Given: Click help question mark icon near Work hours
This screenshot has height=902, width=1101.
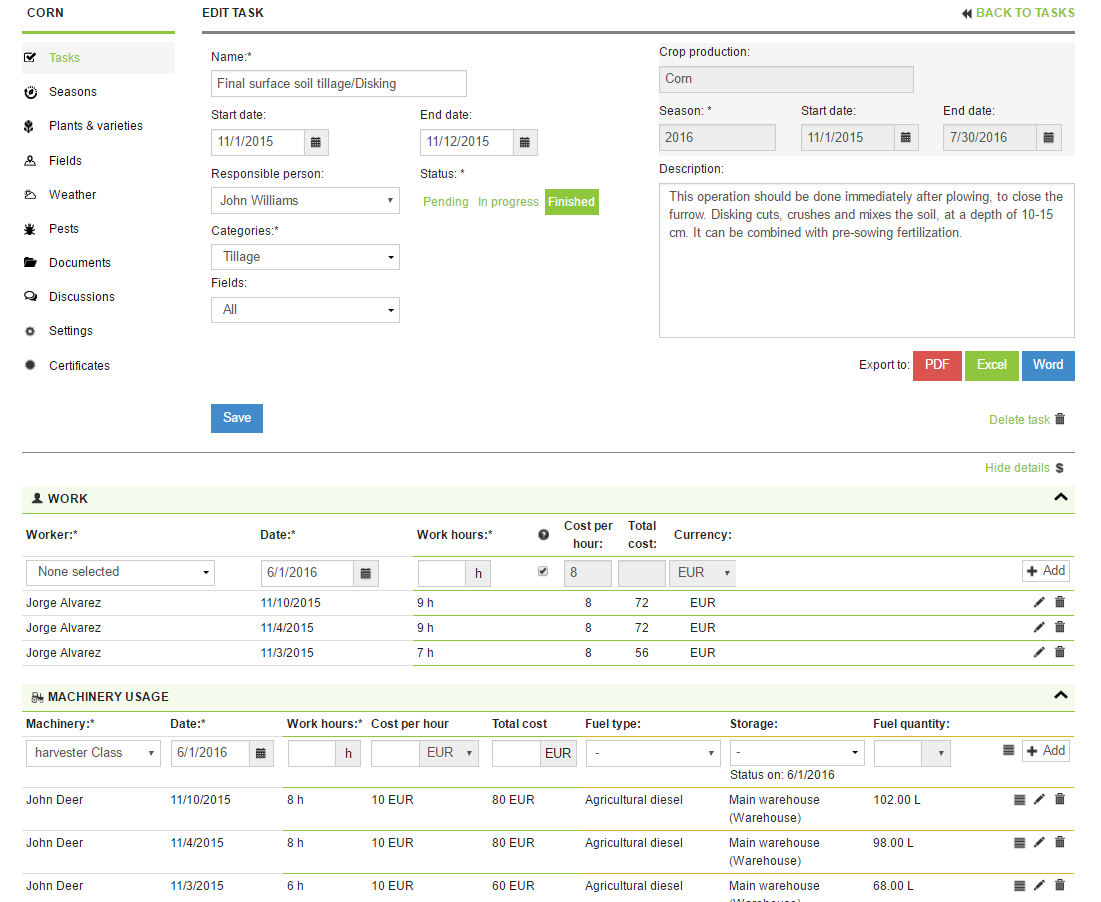Looking at the screenshot, I should [x=543, y=535].
